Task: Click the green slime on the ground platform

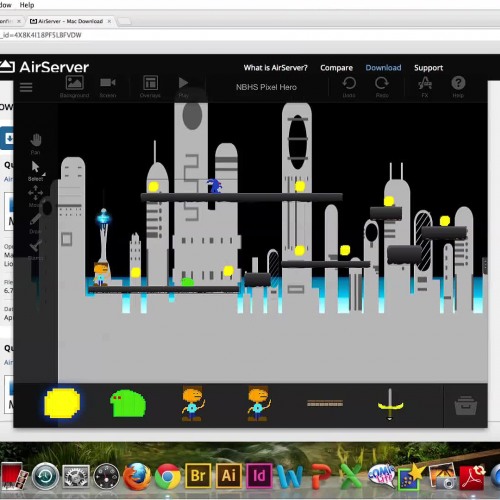Action: (187, 282)
